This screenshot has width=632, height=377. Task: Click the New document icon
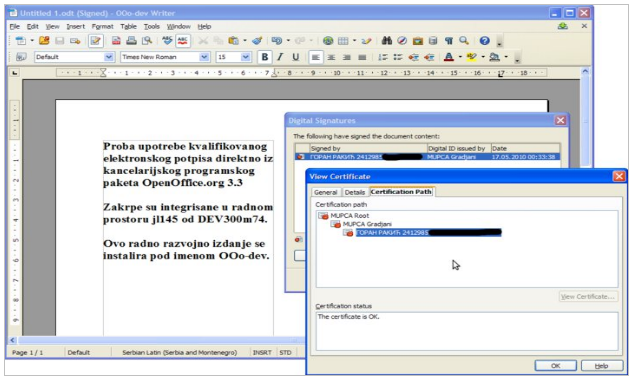[x=20, y=41]
